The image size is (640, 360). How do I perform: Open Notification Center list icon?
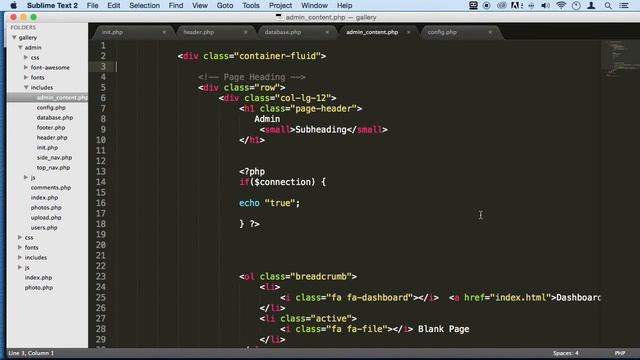(x=624, y=6)
